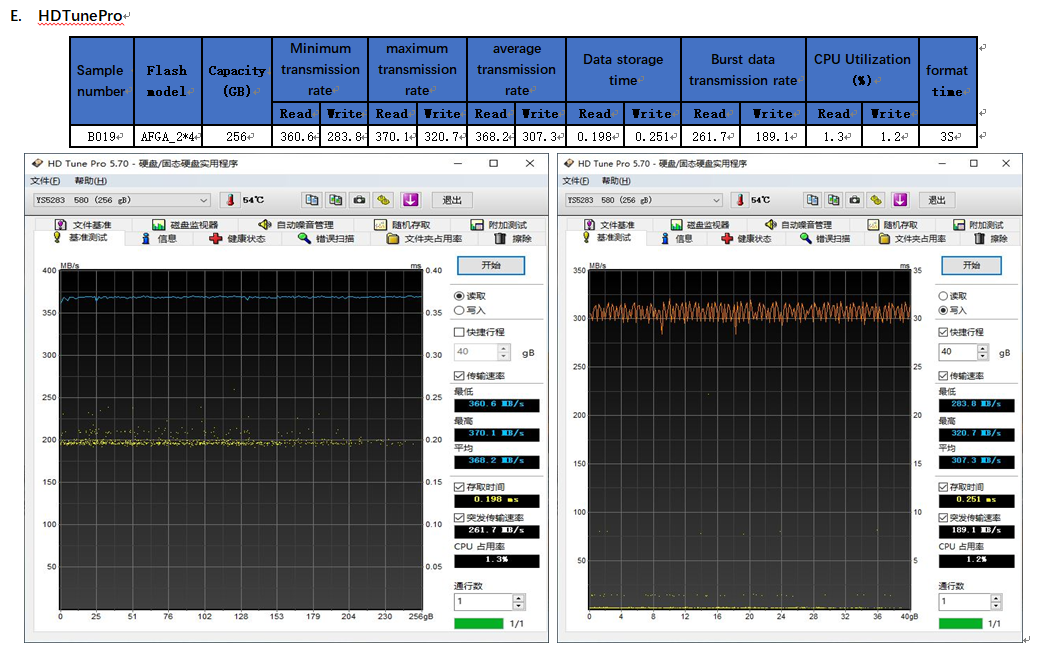Select 写入 radio button in left window
1039x656 pixels.
click(459, 310)
